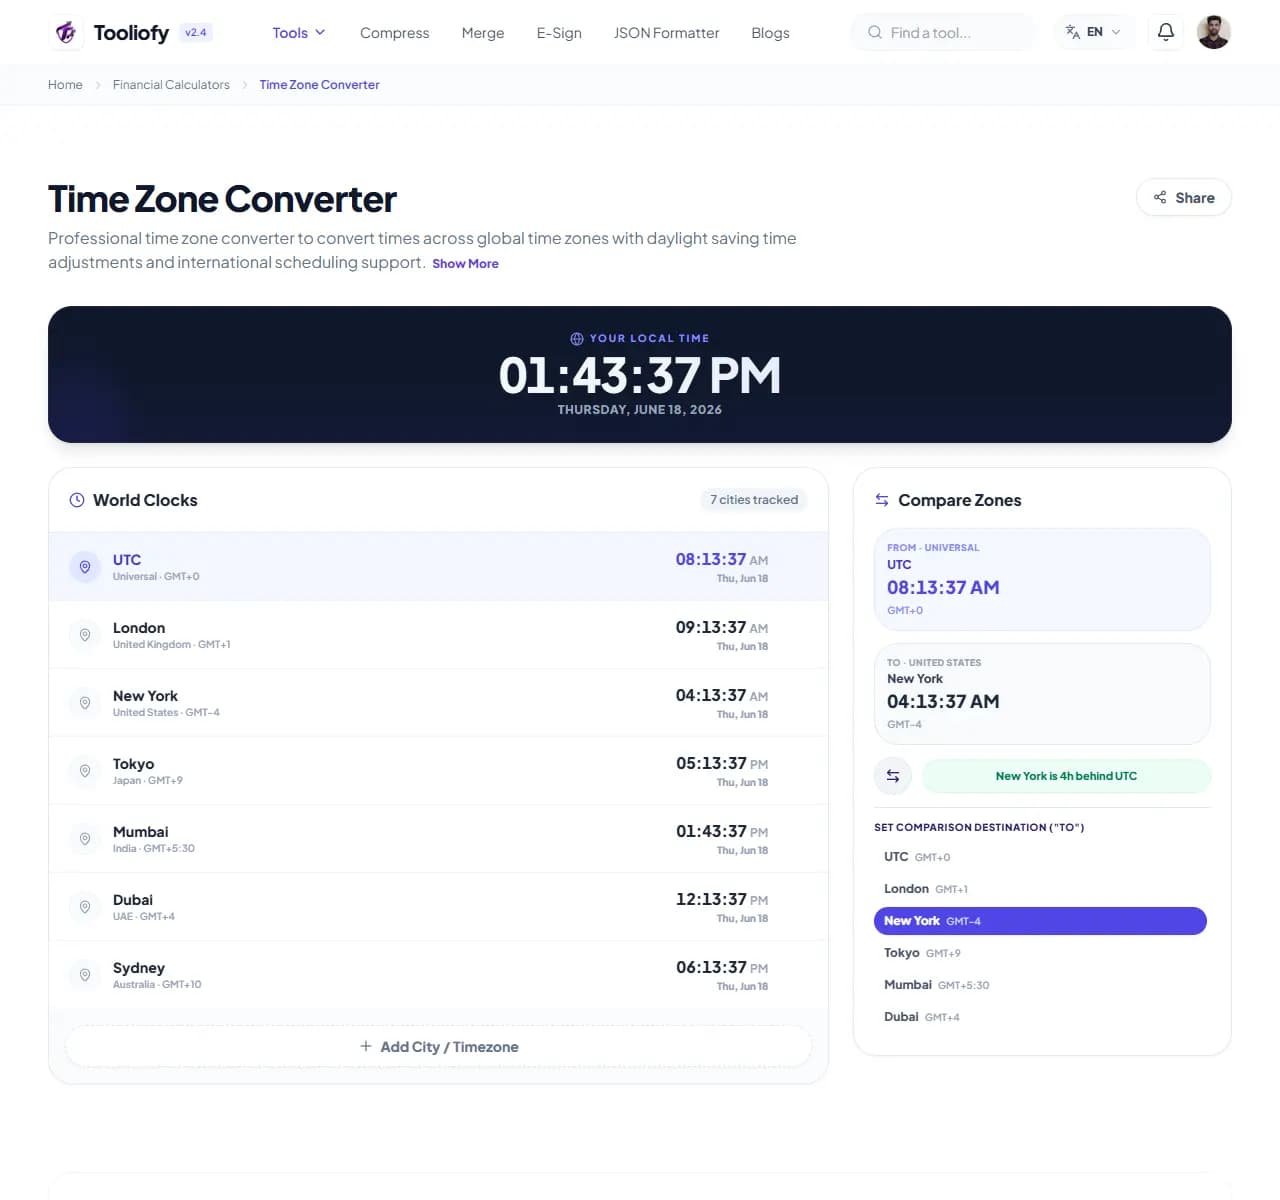Click the Tooliofy logo icon

pos(66,32)
